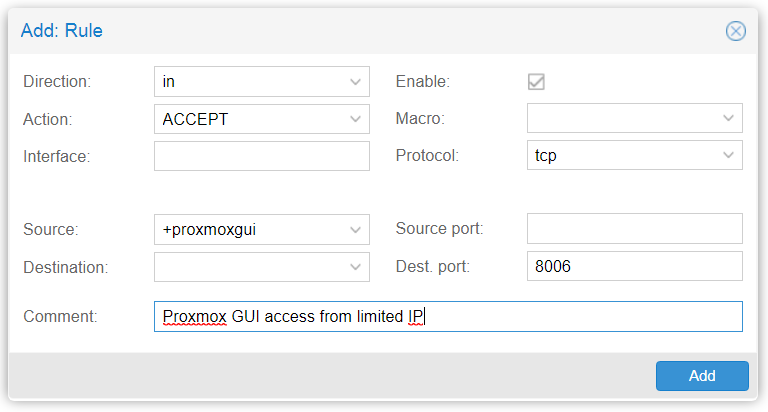Click the Dest. port field with 8006

click(635, 266)
